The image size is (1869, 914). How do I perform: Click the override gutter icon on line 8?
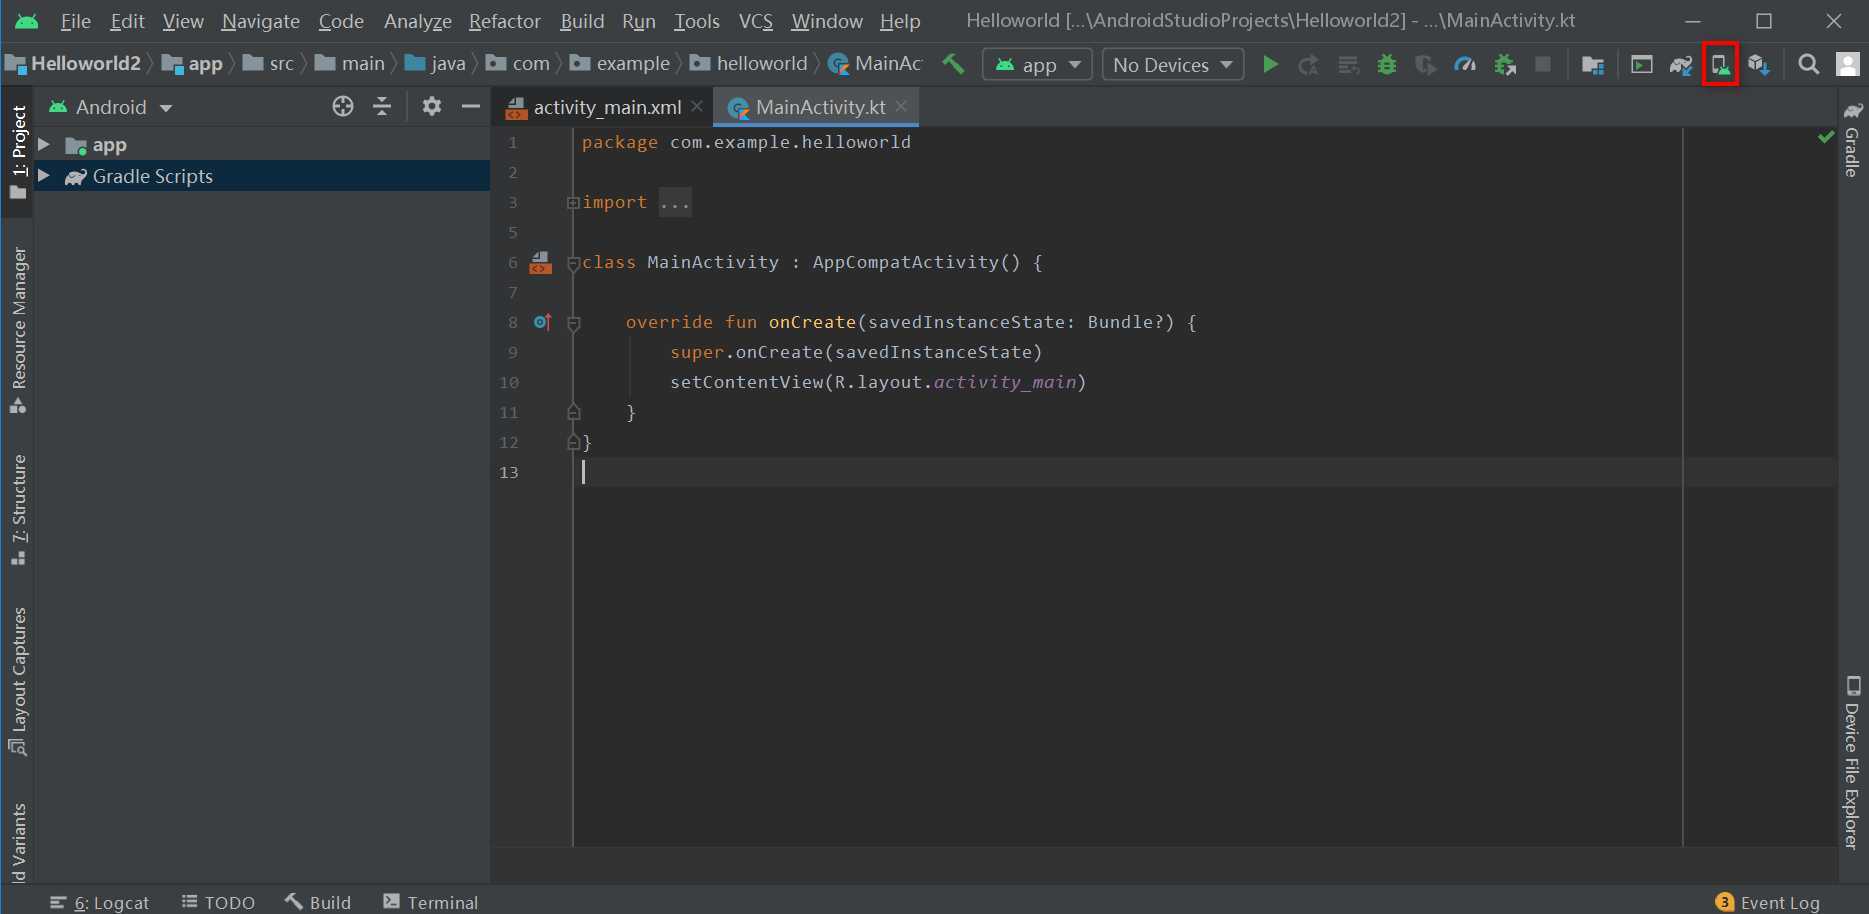pos(542,322)
